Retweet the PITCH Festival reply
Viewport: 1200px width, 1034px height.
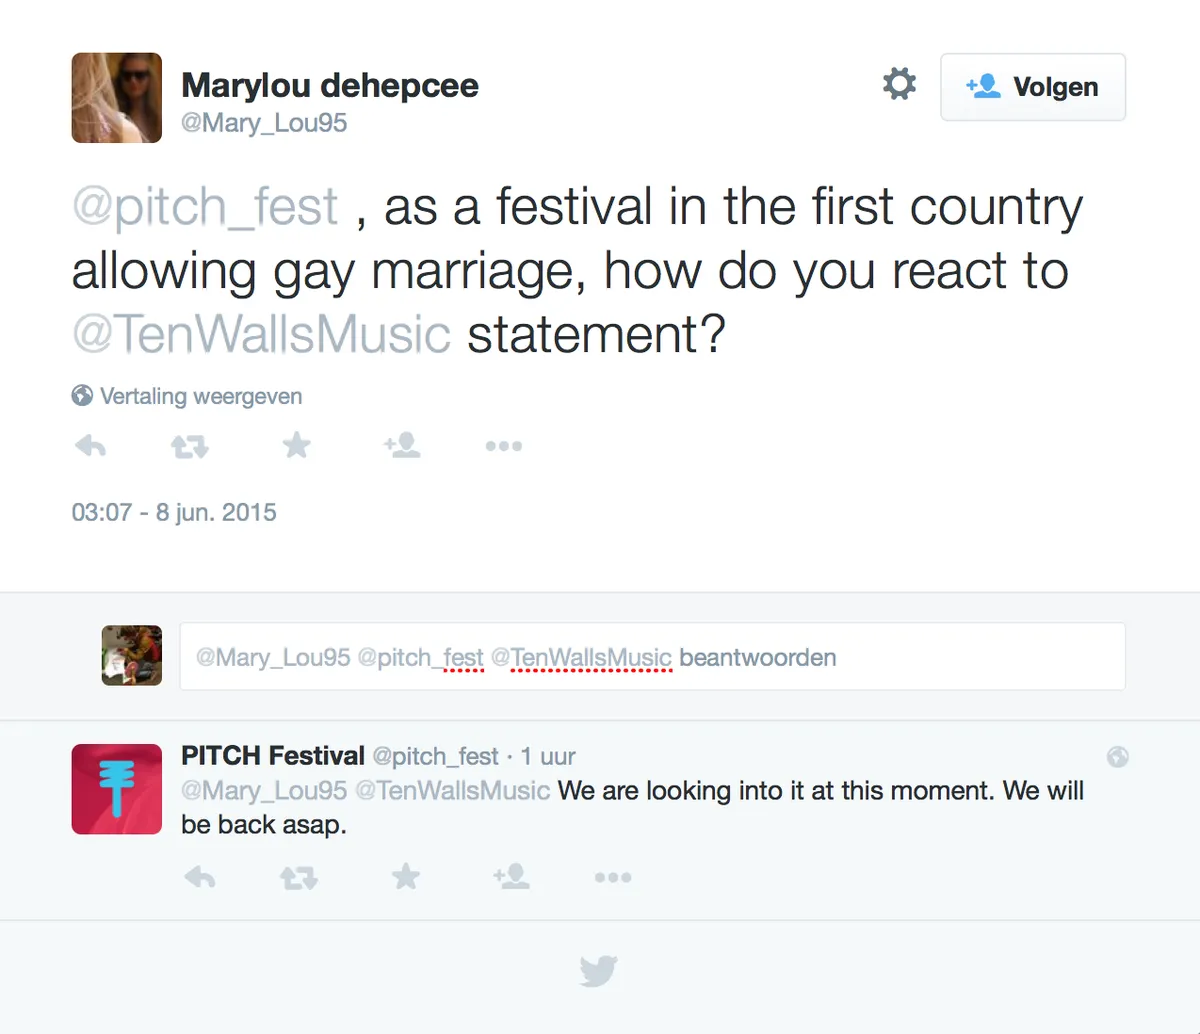pos(299,878)
